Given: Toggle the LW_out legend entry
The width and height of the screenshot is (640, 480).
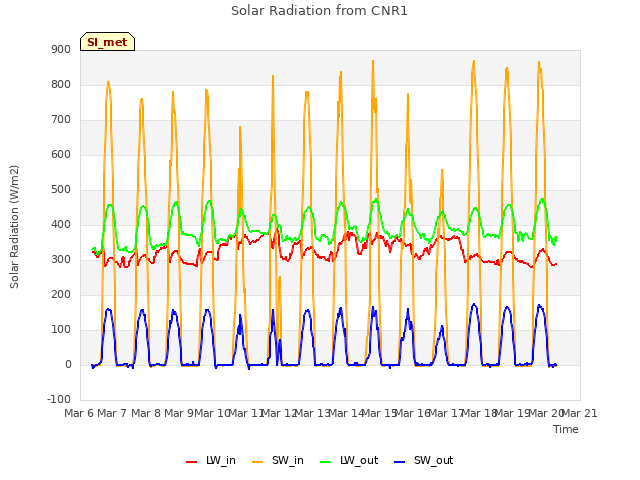Looking at the screenshot, I should click(349, 460).
